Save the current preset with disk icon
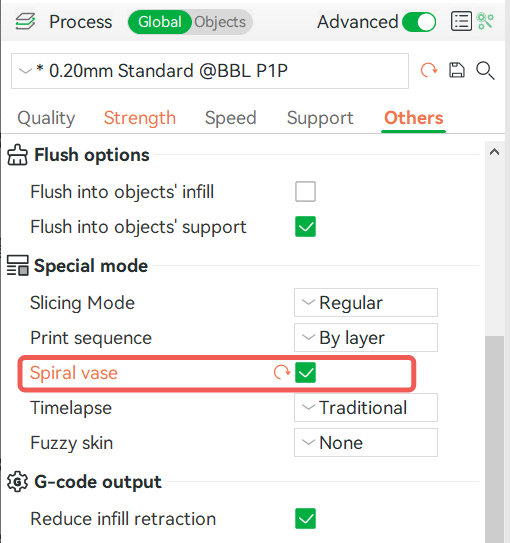The image size is (510, 543). pos(457,70)
